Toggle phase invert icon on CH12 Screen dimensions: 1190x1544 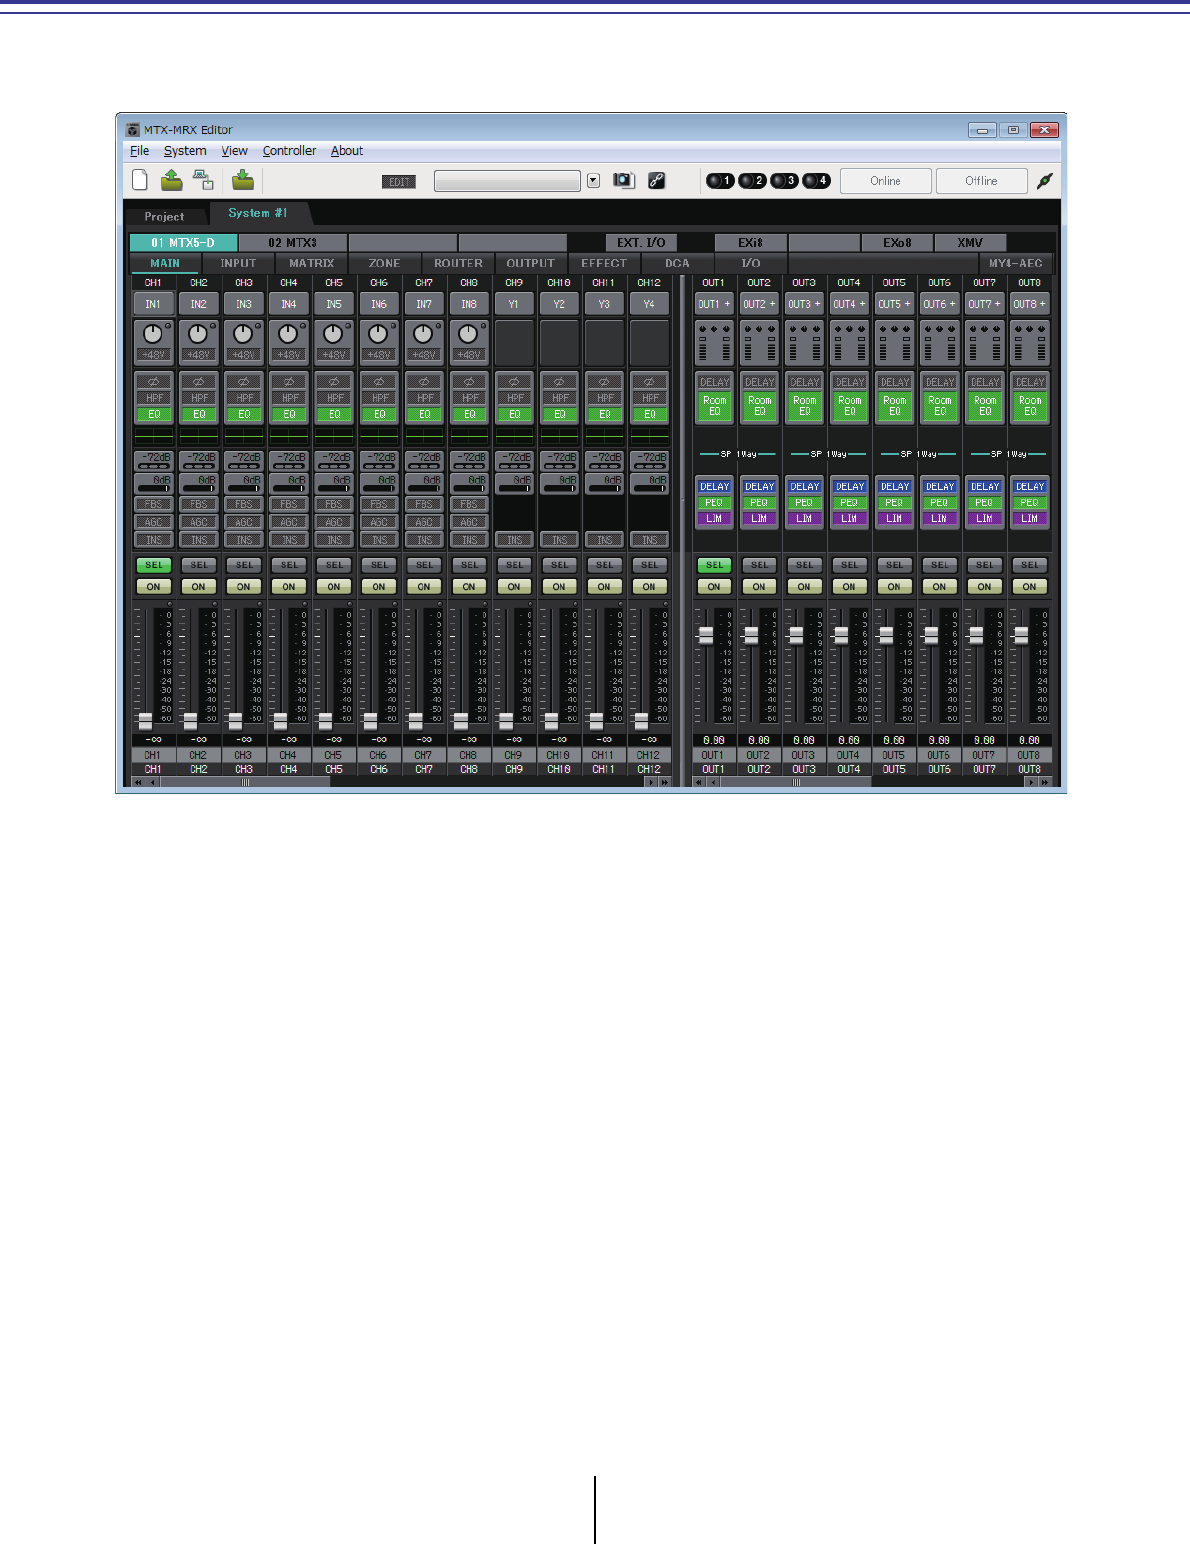tap(650, 382)
